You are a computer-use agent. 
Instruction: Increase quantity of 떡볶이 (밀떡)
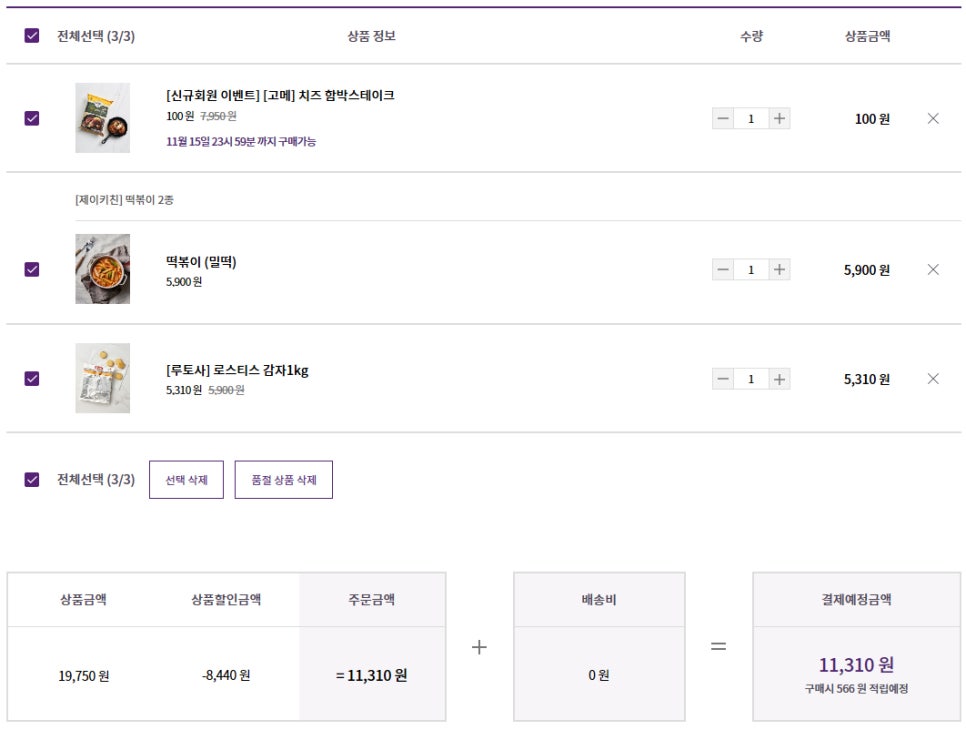779,269
